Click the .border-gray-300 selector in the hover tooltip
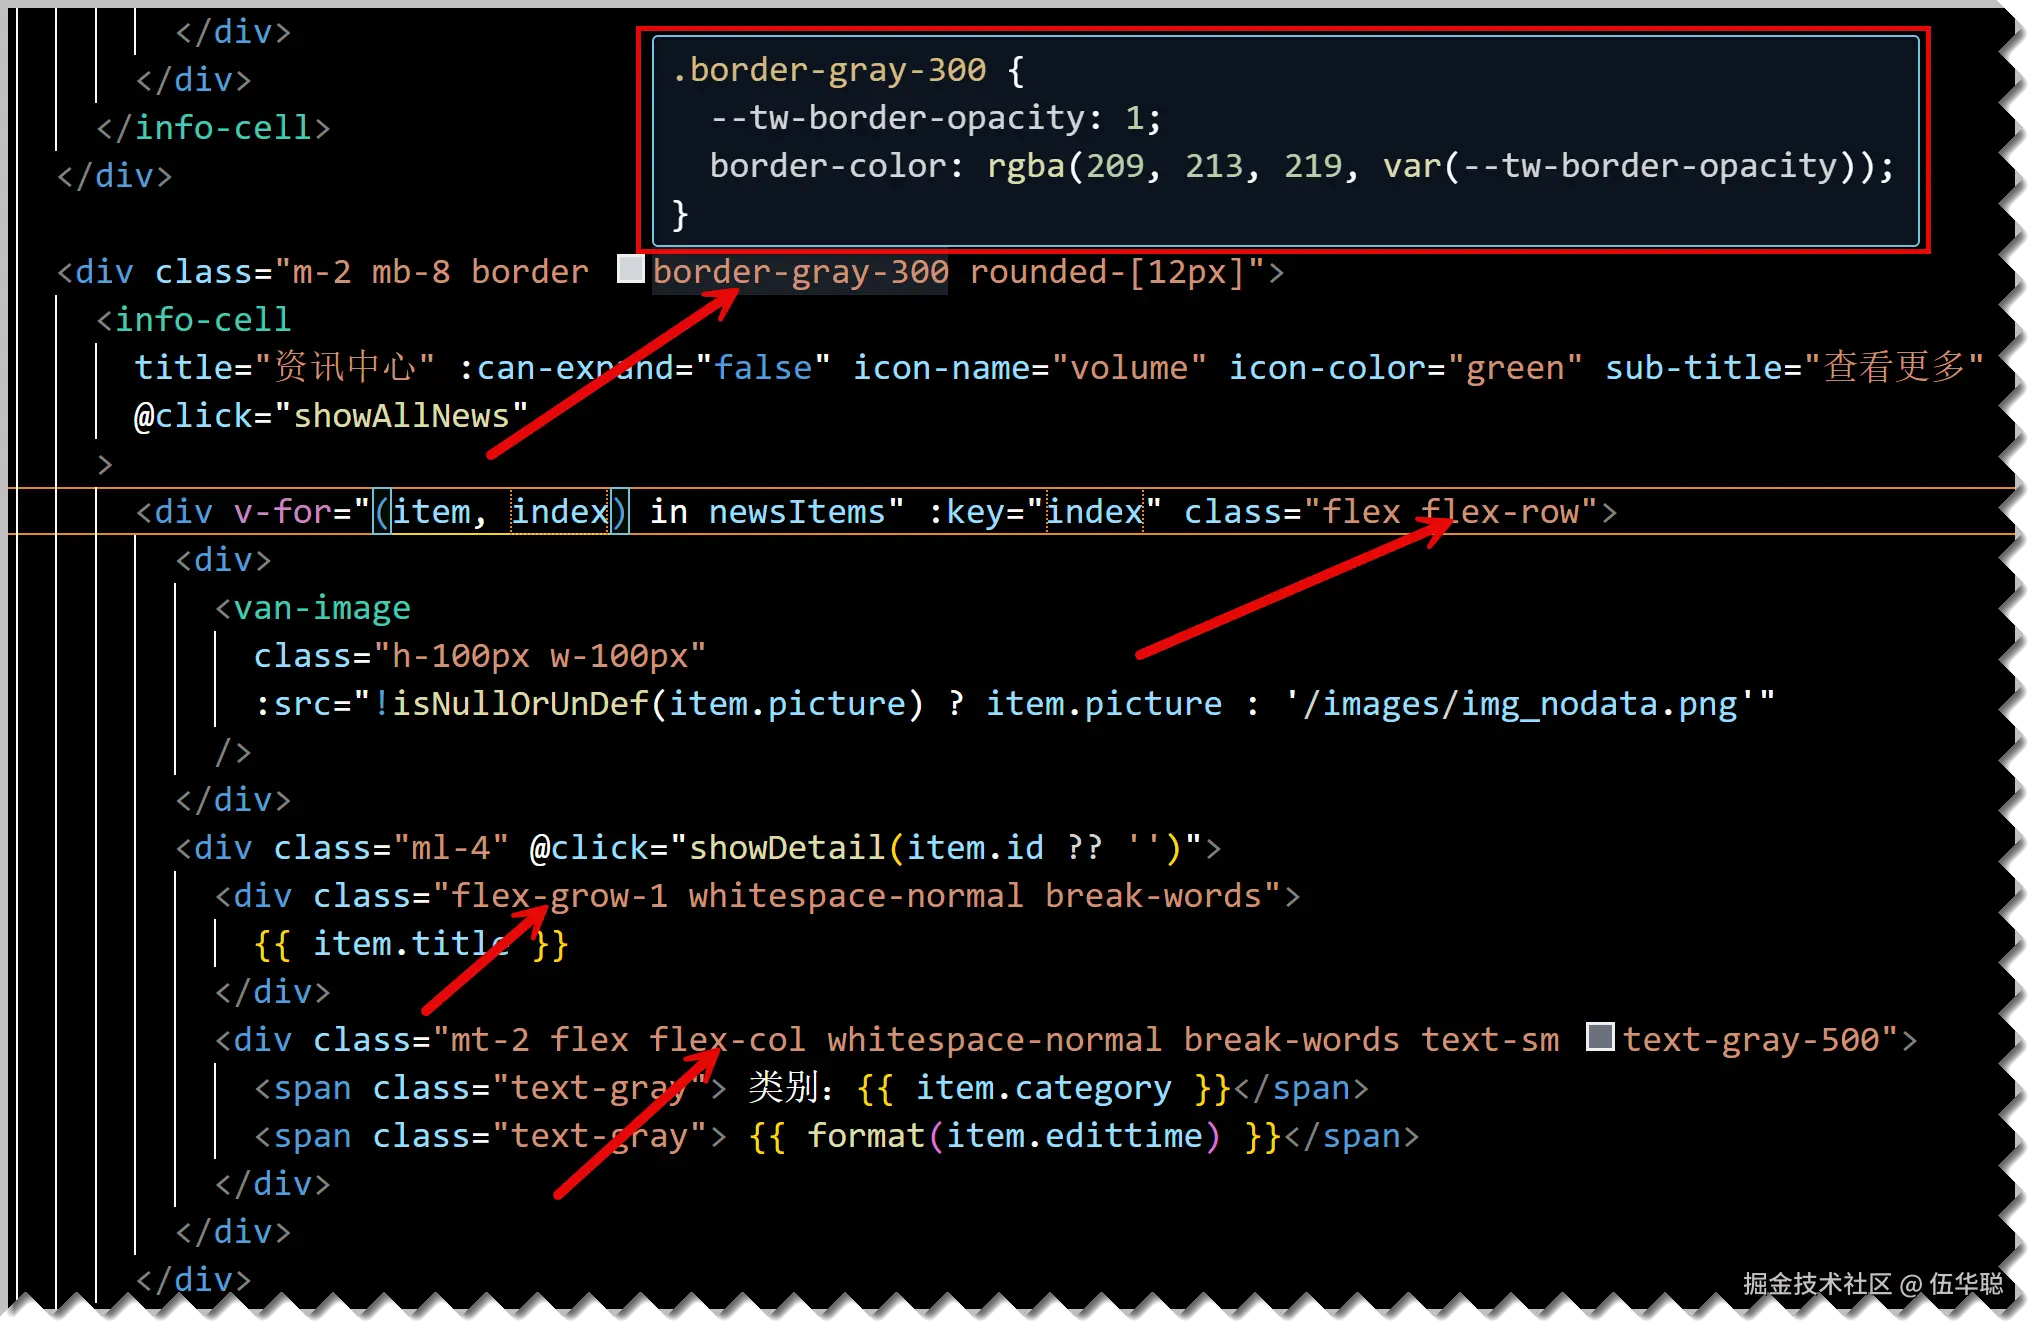The height and width of the screenshot is (1332, 2038). pos(829,70)
